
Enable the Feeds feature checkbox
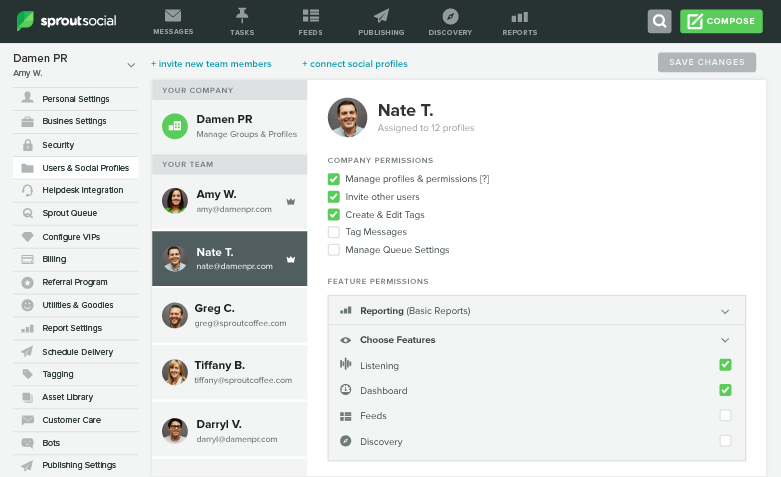tap(725, 415)
